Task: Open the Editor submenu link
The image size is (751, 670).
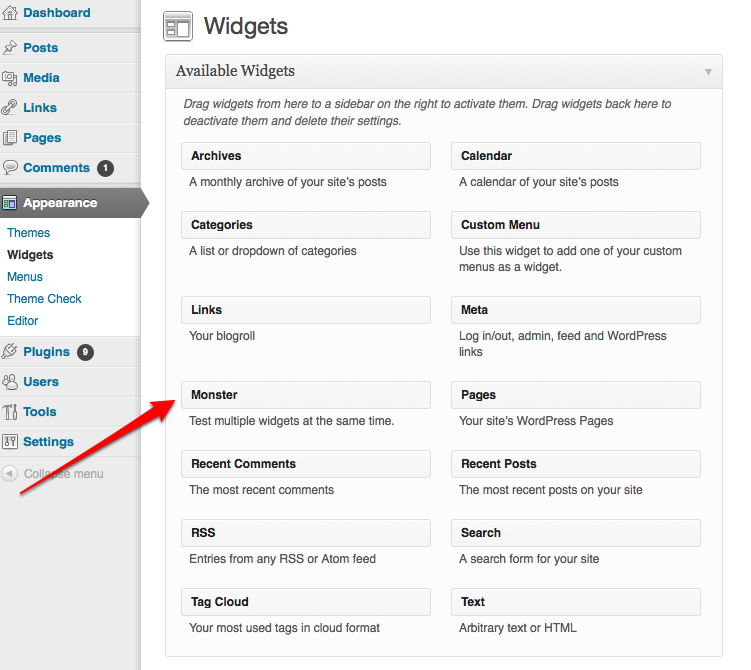Action: (x=23, y=321)
